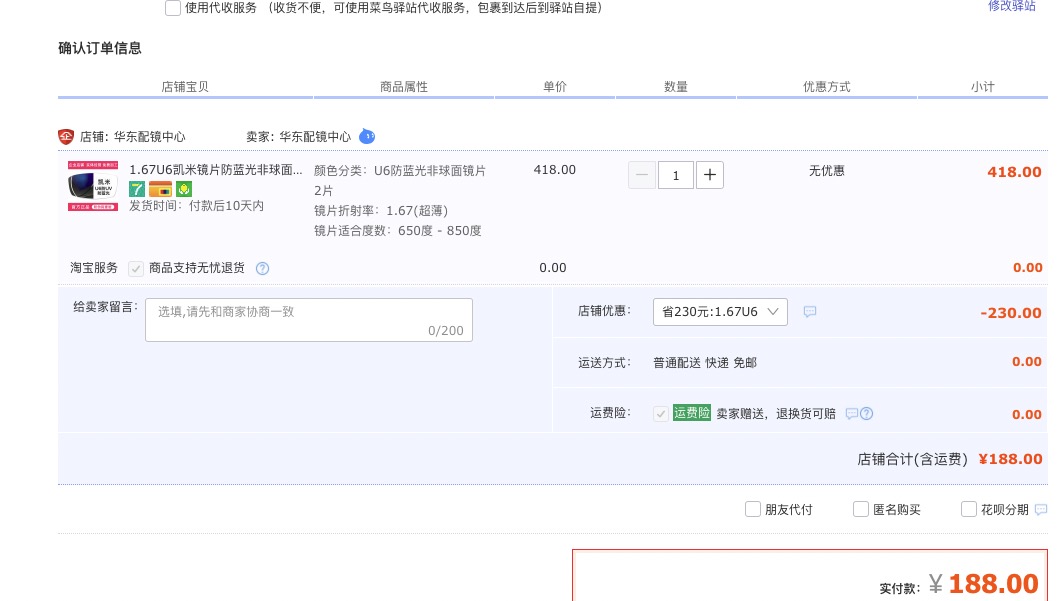Click the quantity input field
The height and width of the screenshot is (601, 1063).
(676, 175)
